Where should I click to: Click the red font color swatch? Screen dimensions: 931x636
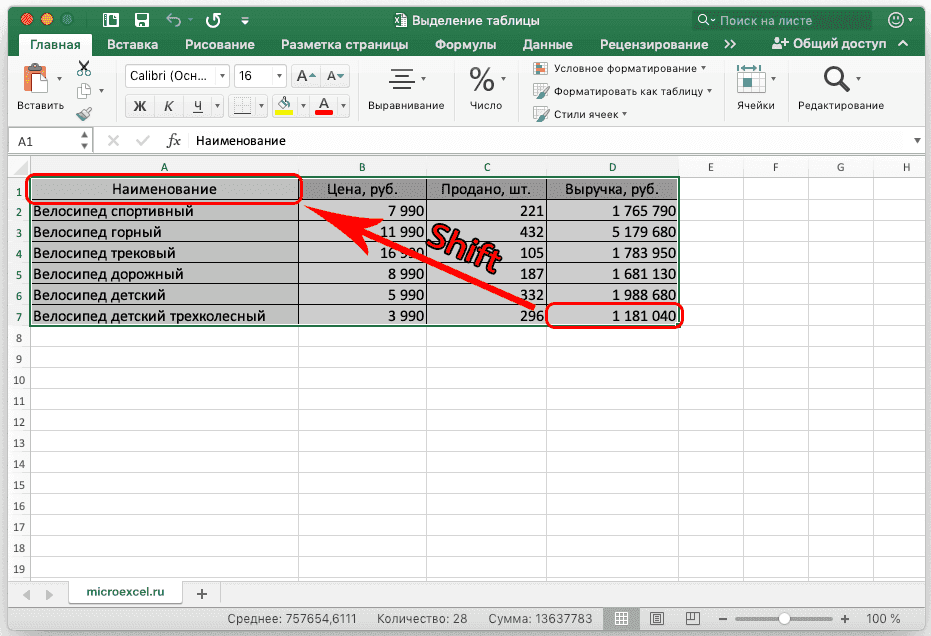(x=323, y=106)
